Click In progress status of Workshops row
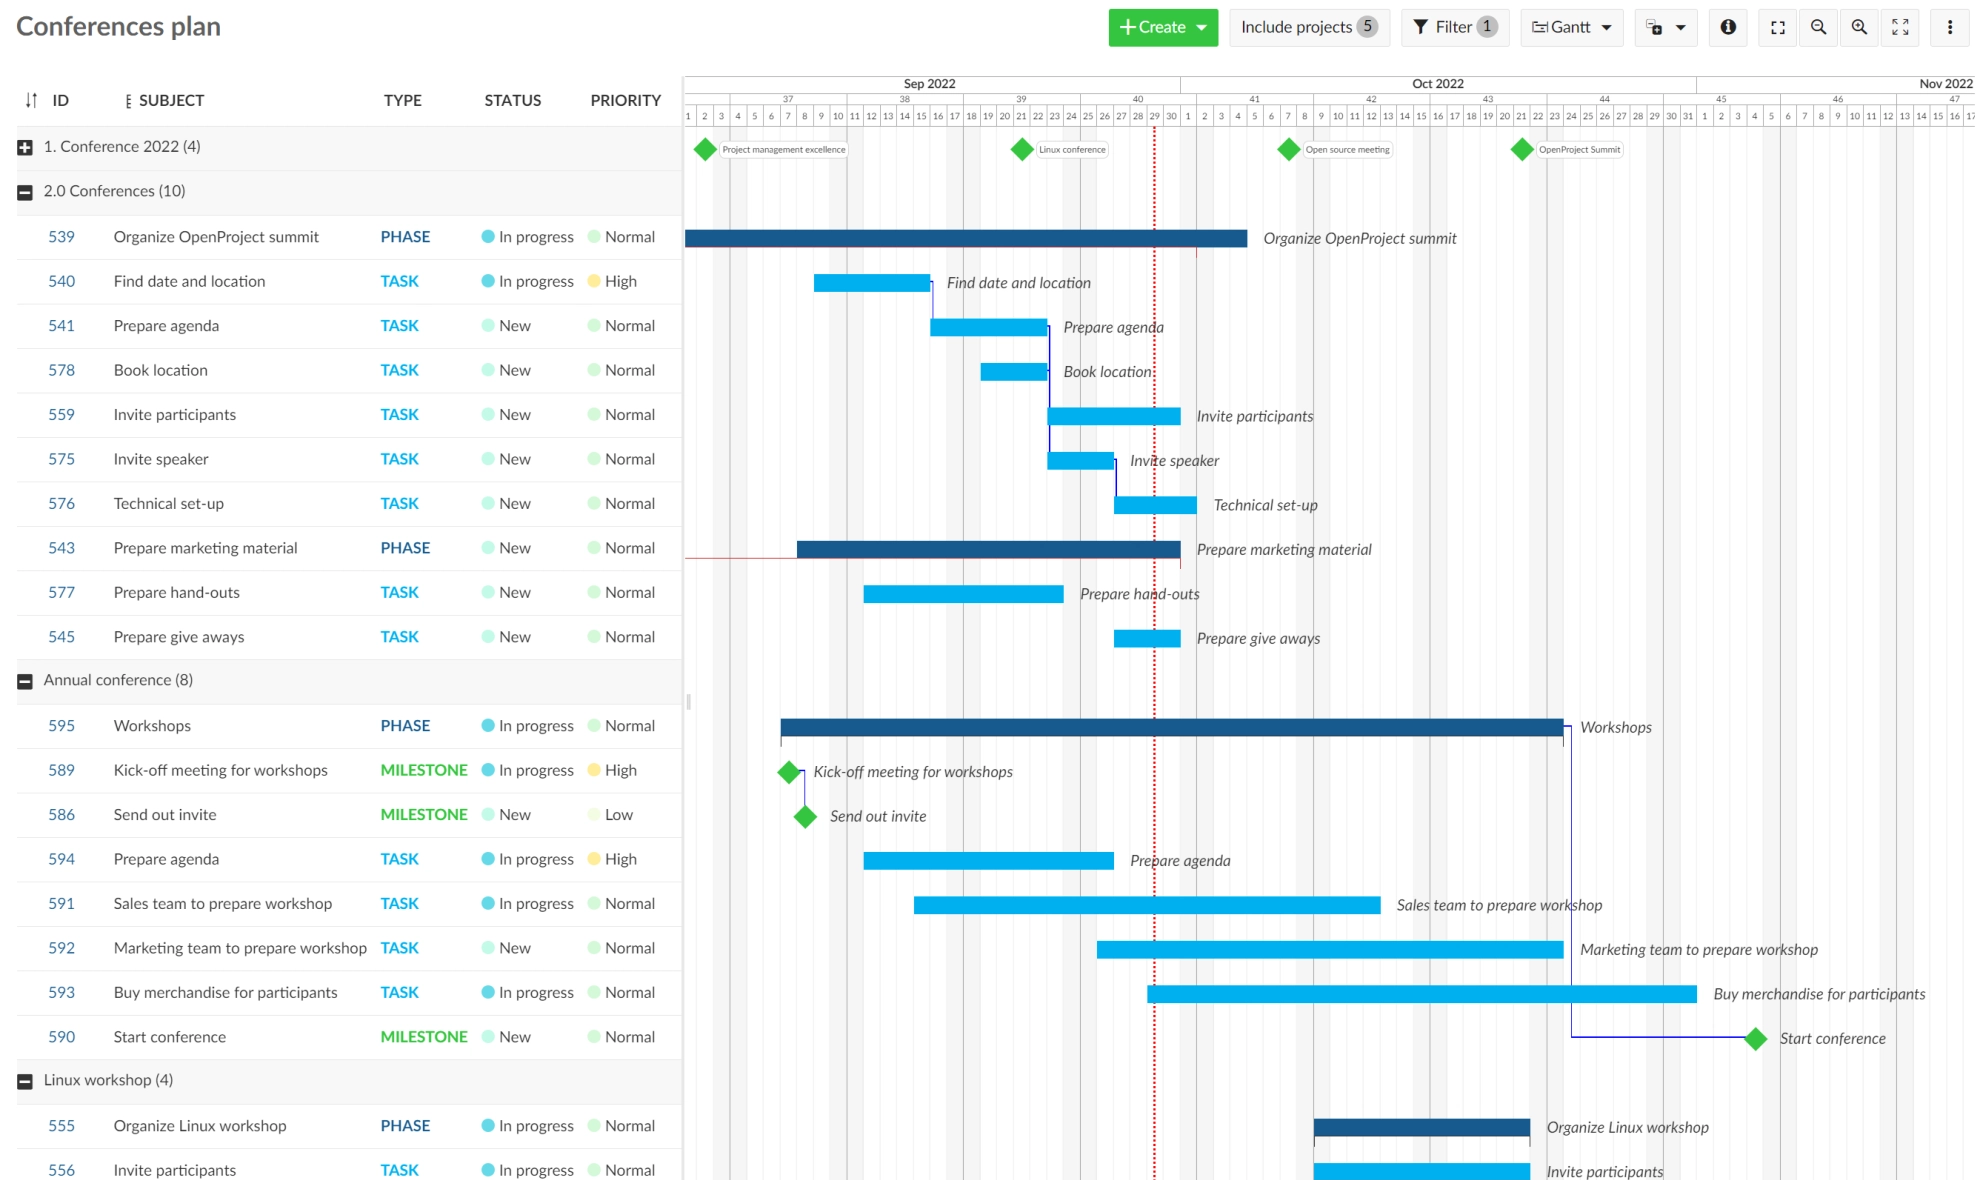This screenshot has width=1980, height=1180. (x=527, y=726)
